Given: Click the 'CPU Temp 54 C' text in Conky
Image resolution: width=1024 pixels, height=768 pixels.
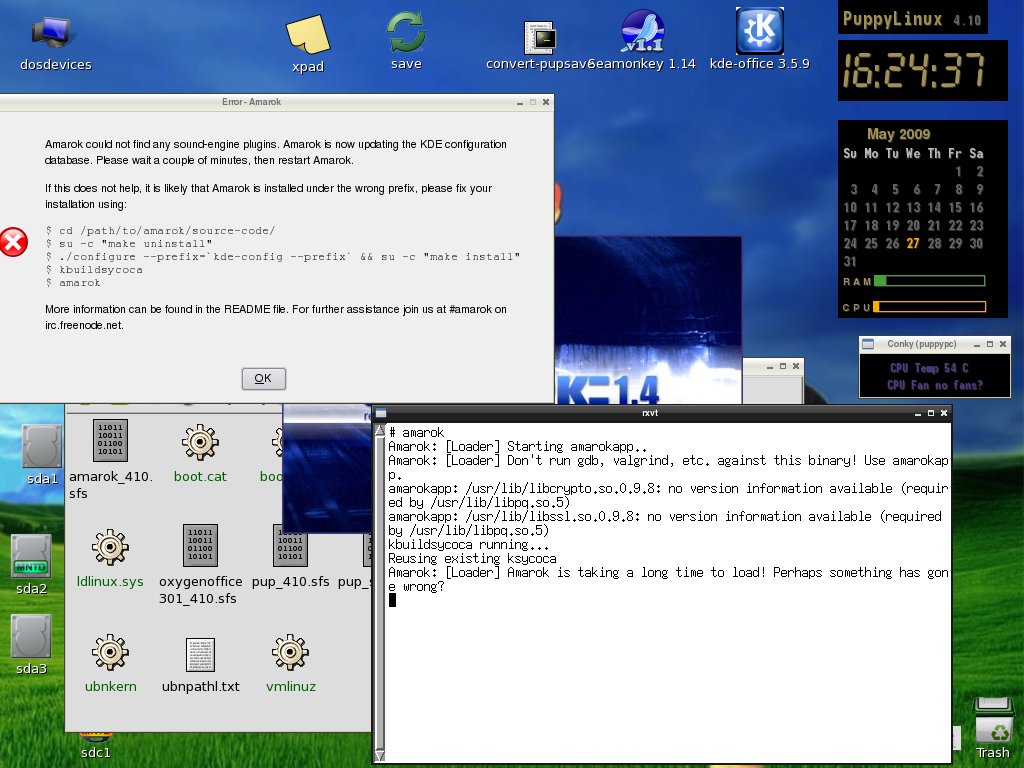Looking at the screenshot, I should (929, 368).
